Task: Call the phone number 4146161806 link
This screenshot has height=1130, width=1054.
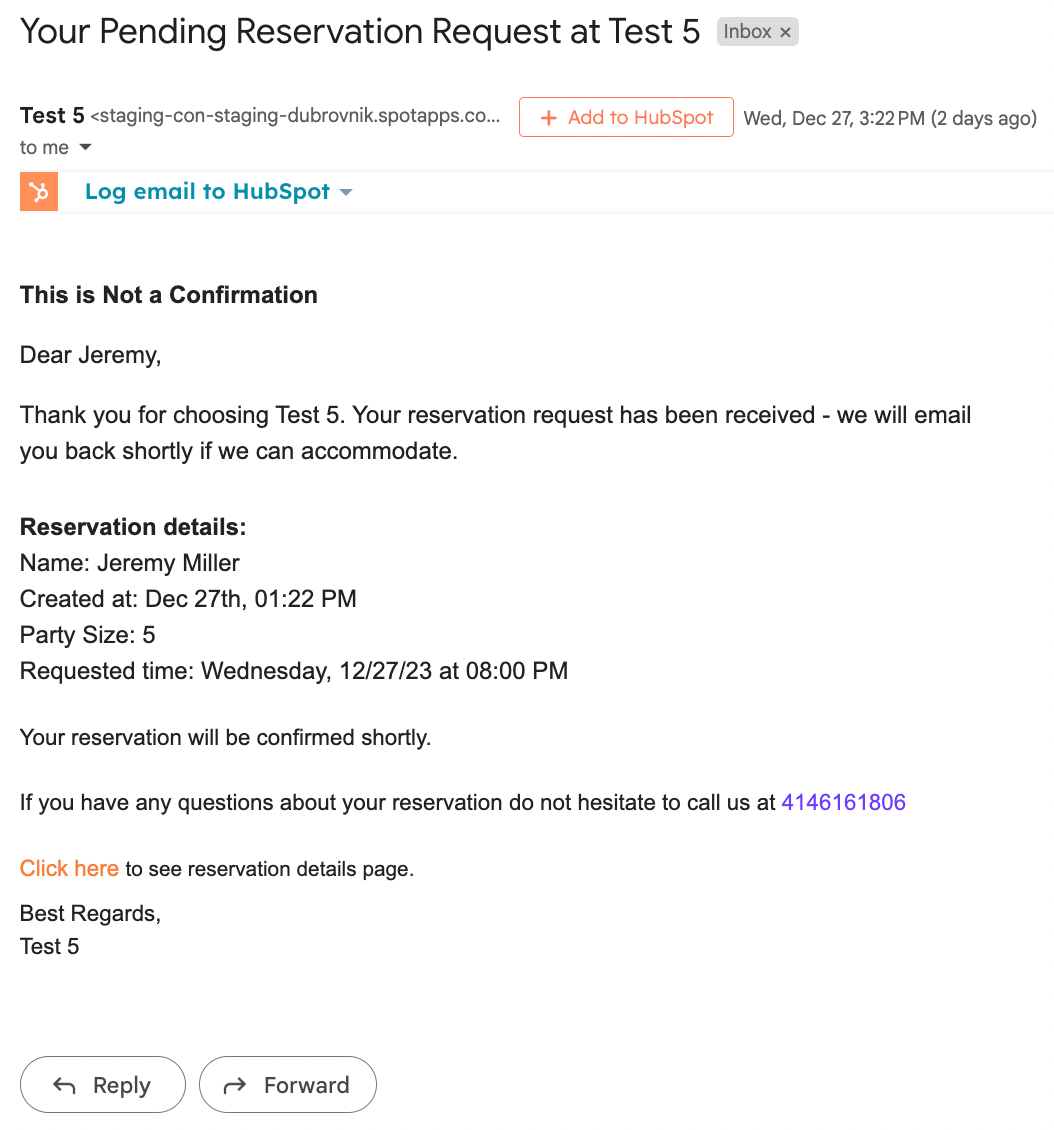Action: coord(843,801)
